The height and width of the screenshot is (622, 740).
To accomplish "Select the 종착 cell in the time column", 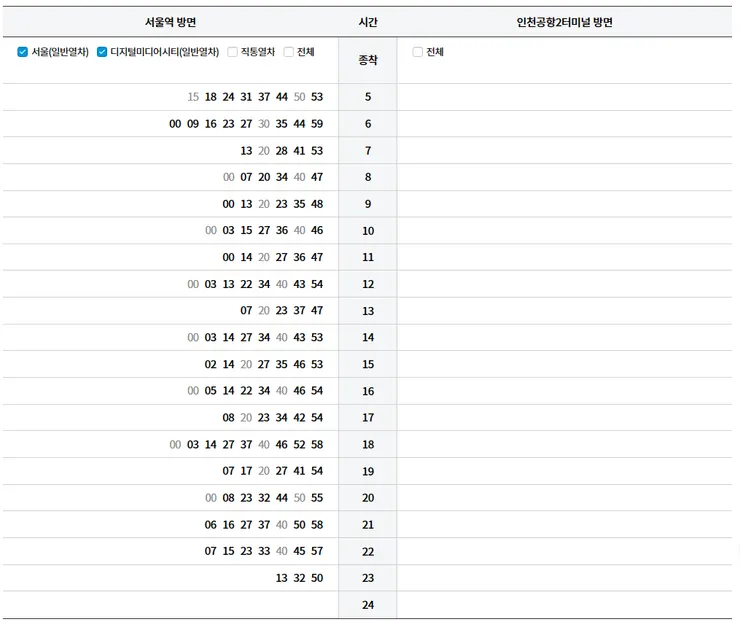I will click(x=368, y=60).
